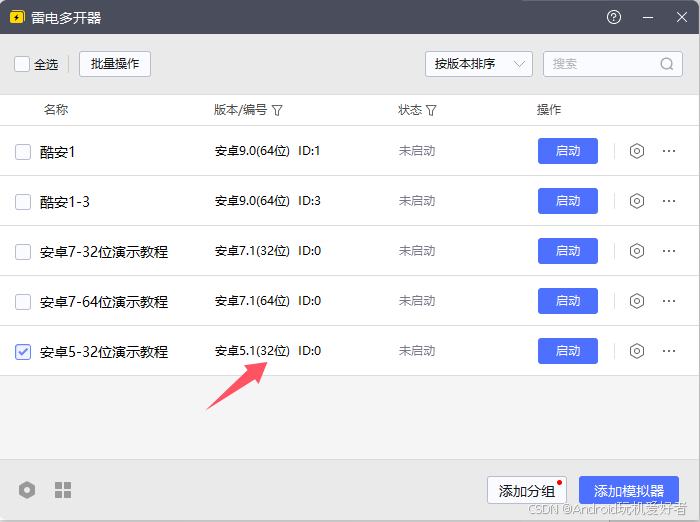Screen dimensions: 700x522
Task: Open more options for 酷安1
Action: (669, 151)
